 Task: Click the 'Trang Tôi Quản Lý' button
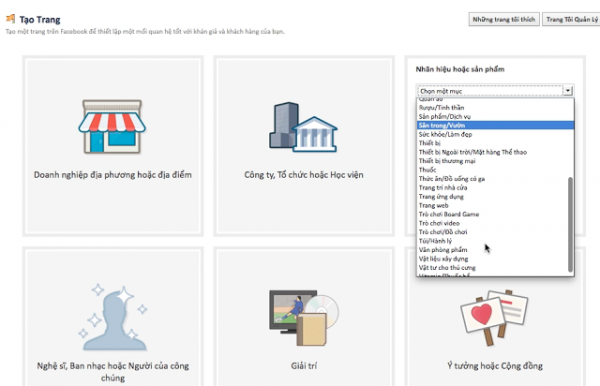click(x=571, y=19)
